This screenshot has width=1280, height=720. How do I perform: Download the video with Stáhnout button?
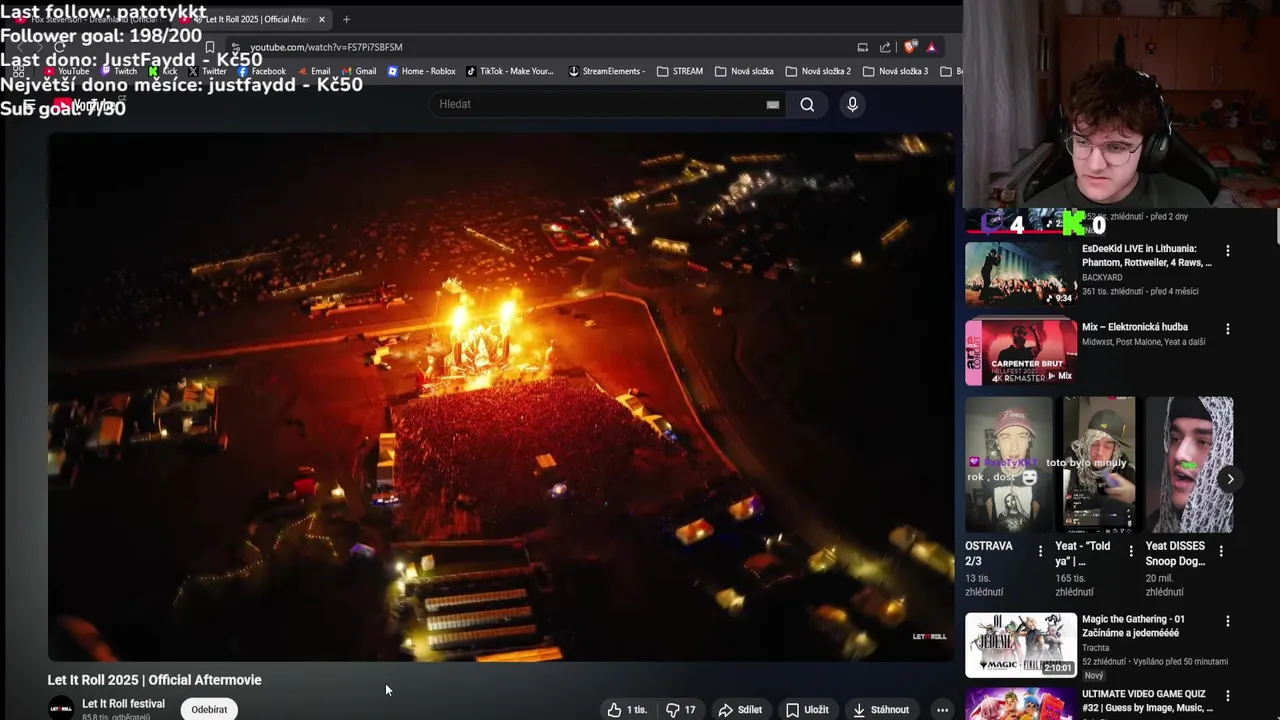click(x=881, y=709)
